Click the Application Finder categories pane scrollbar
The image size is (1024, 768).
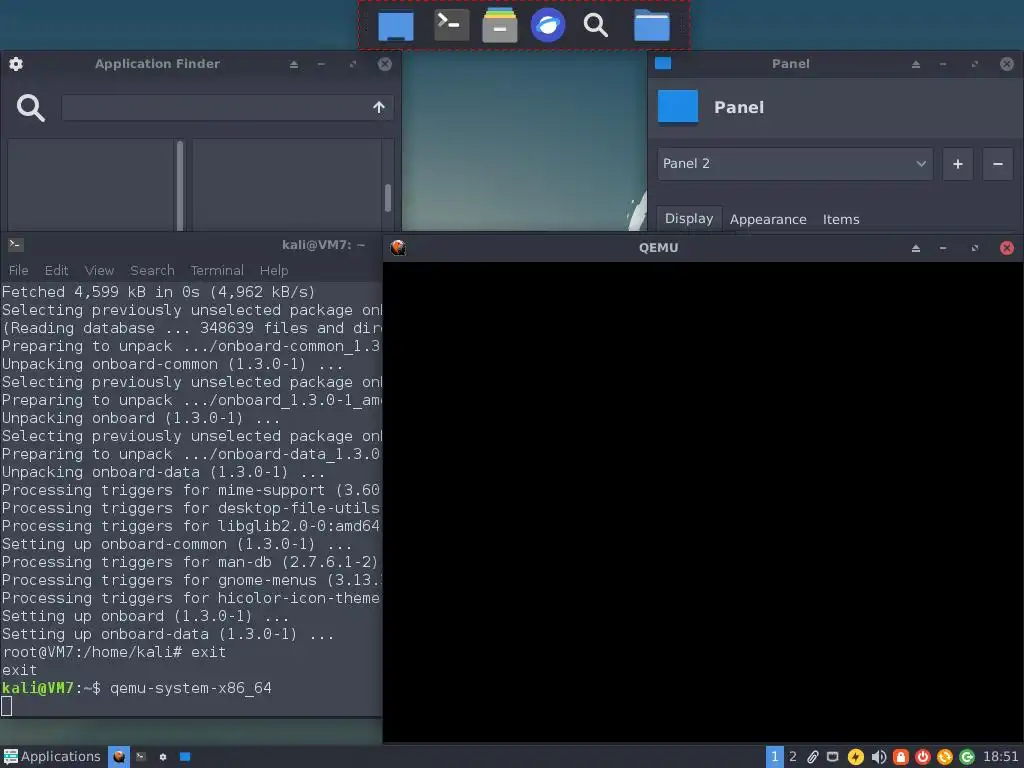[180, 185]
